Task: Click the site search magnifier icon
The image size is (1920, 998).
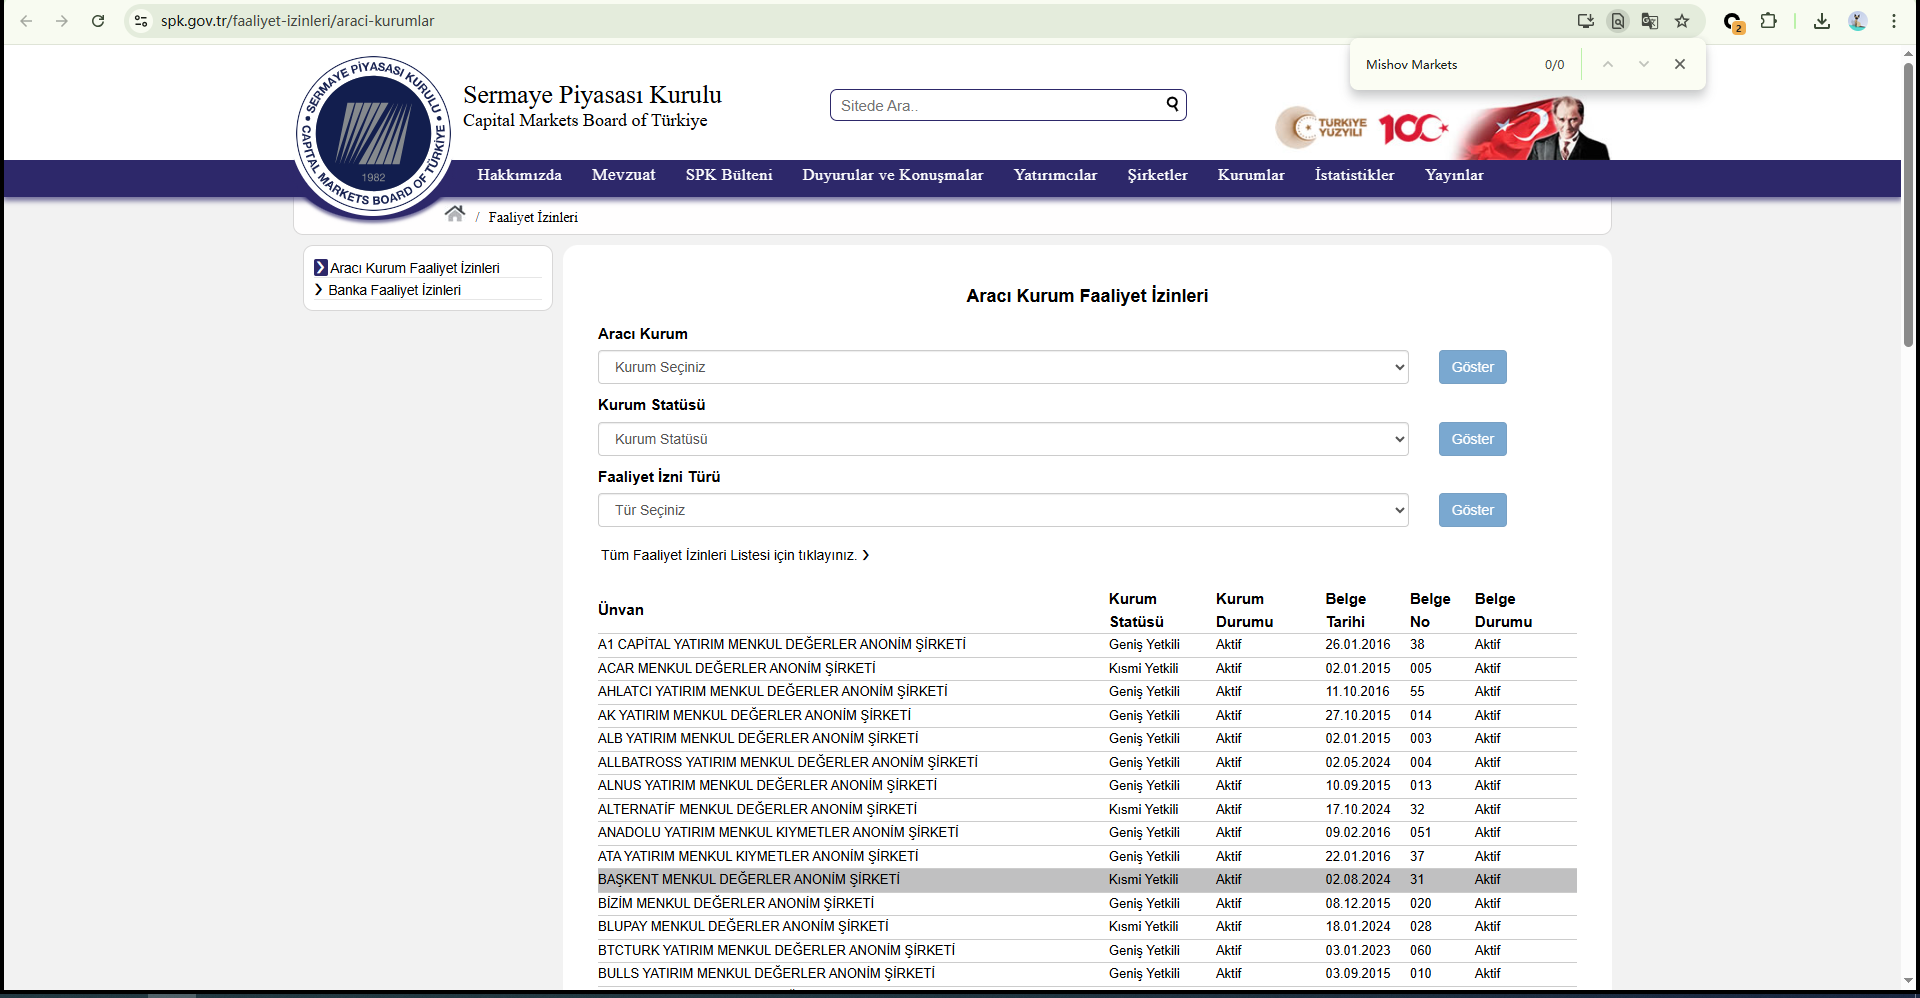Action: (1172, 104)
